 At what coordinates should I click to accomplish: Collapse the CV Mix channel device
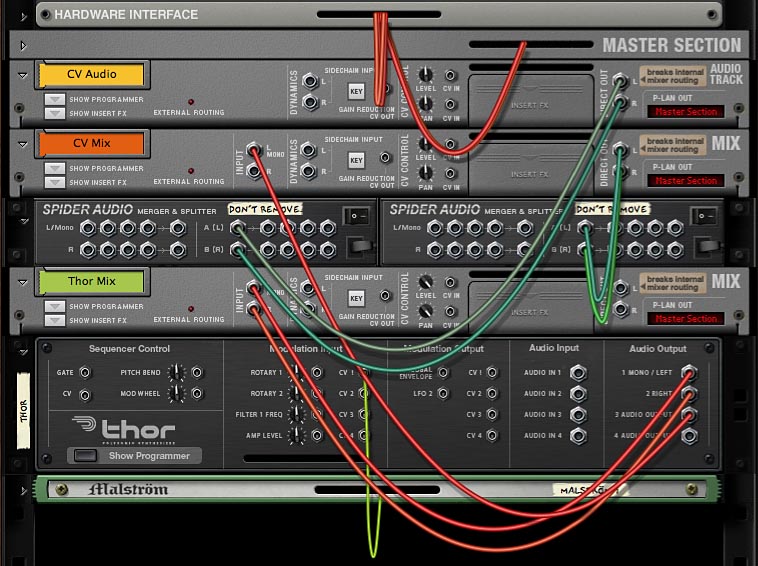[22, 144]
